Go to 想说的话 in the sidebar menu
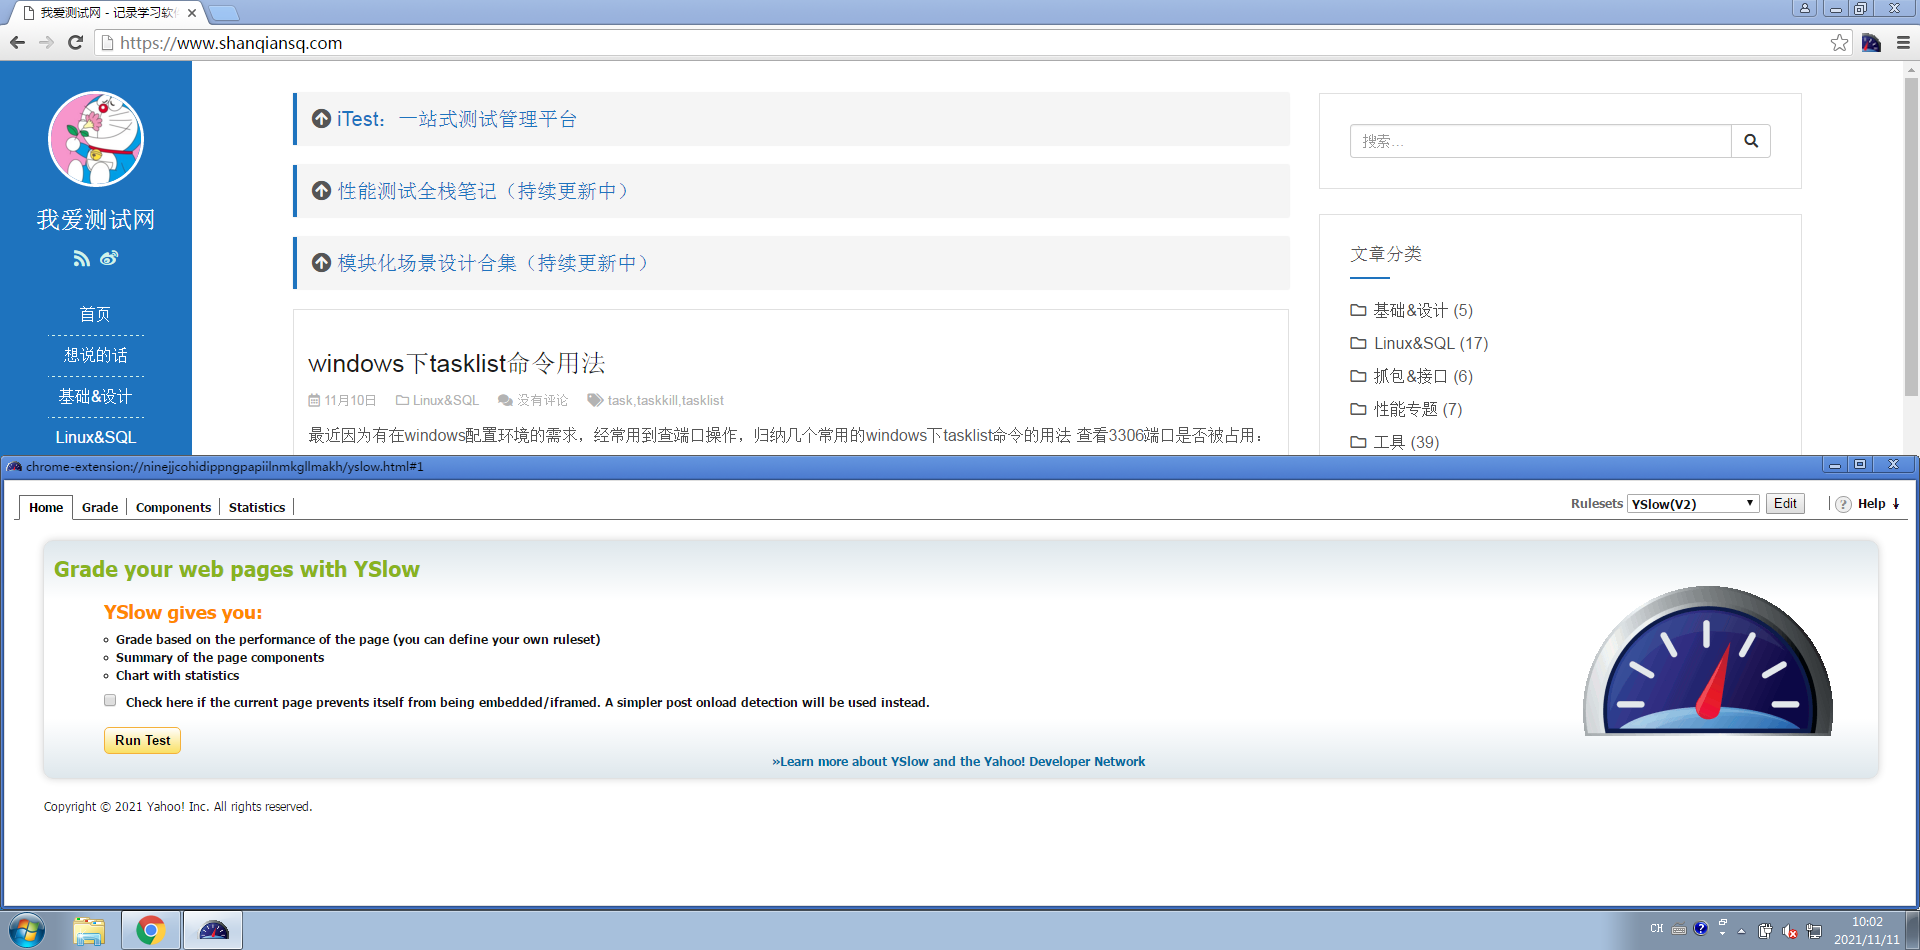 tap(95, 355)
